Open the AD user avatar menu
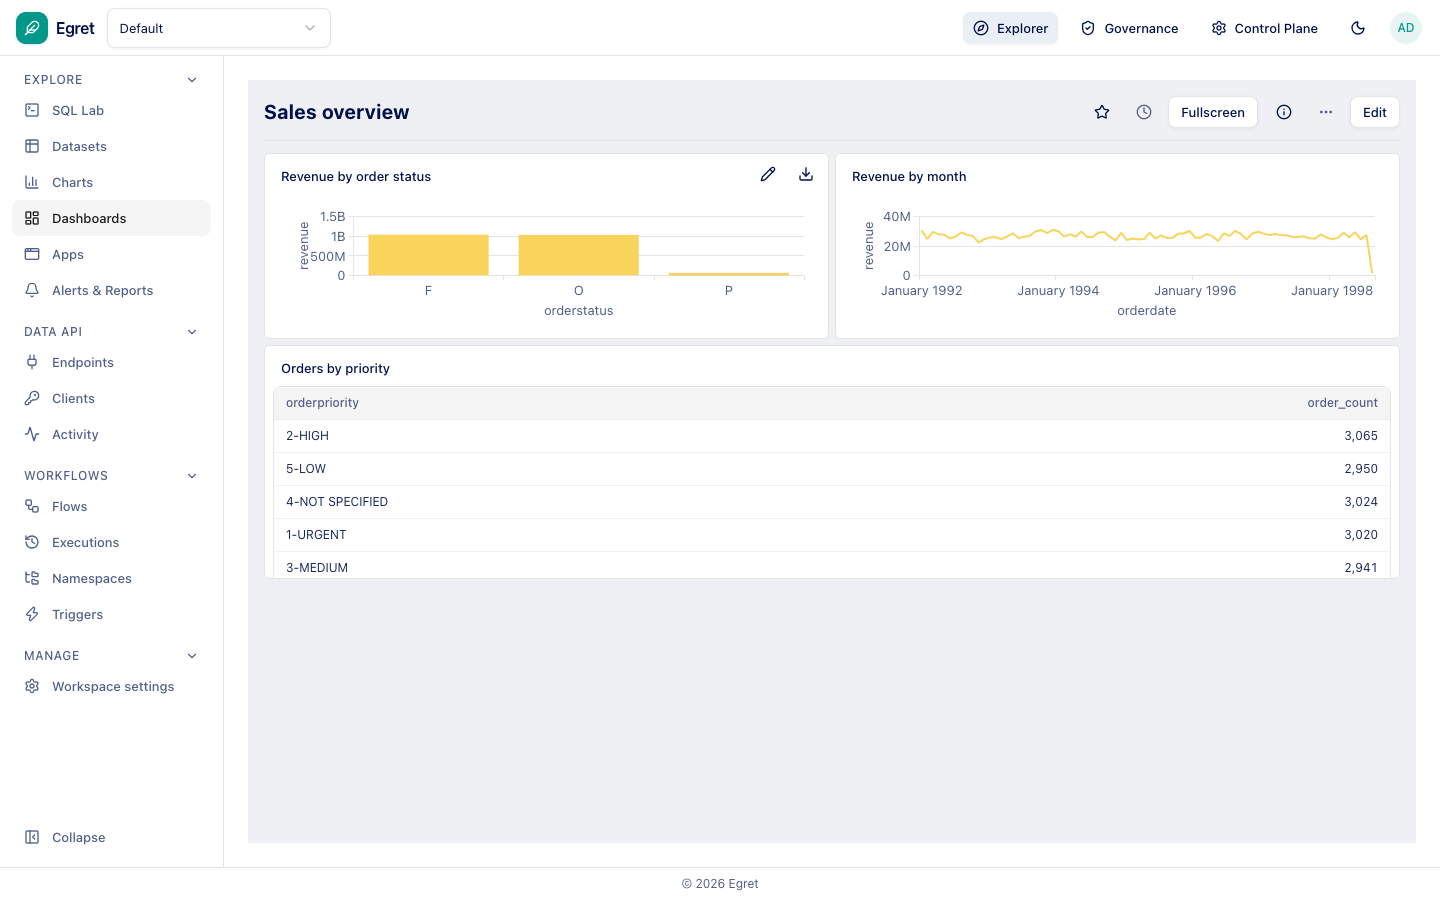Image resolution: width=1440 pixels, height=900 pixels. (x=1406, y=28)
